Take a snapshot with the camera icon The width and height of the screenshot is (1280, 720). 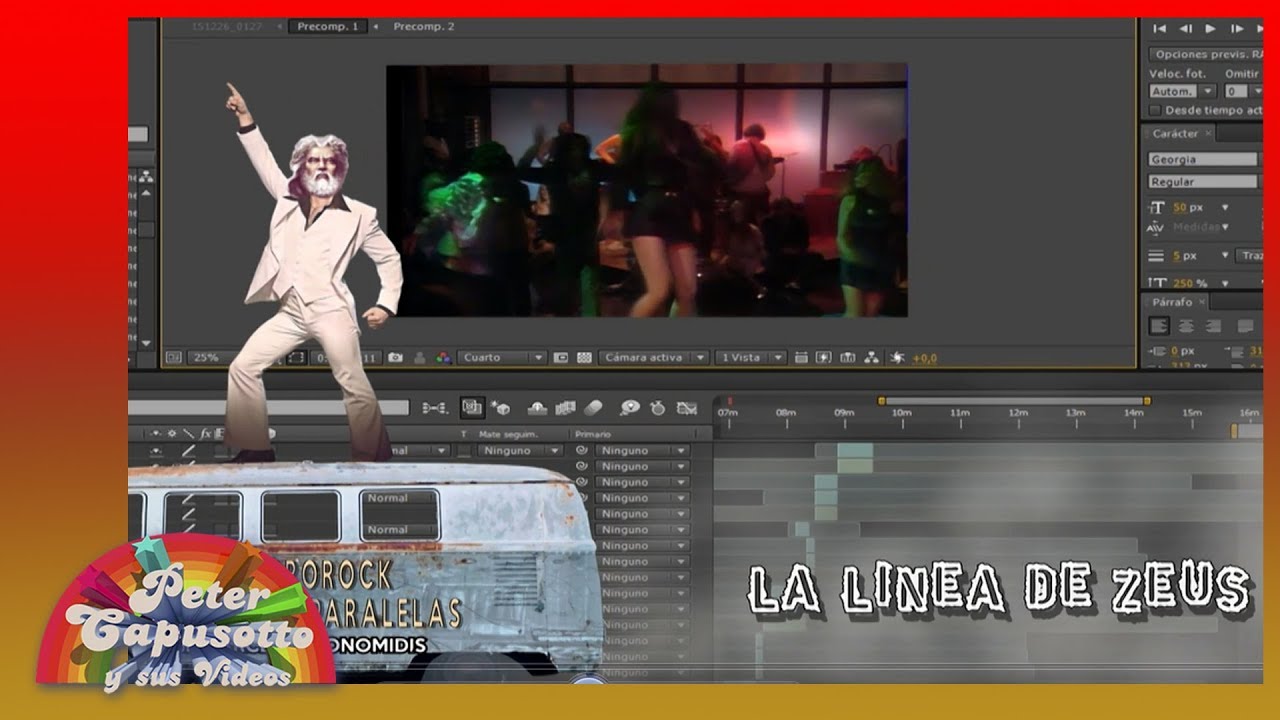tap(396, 357)
